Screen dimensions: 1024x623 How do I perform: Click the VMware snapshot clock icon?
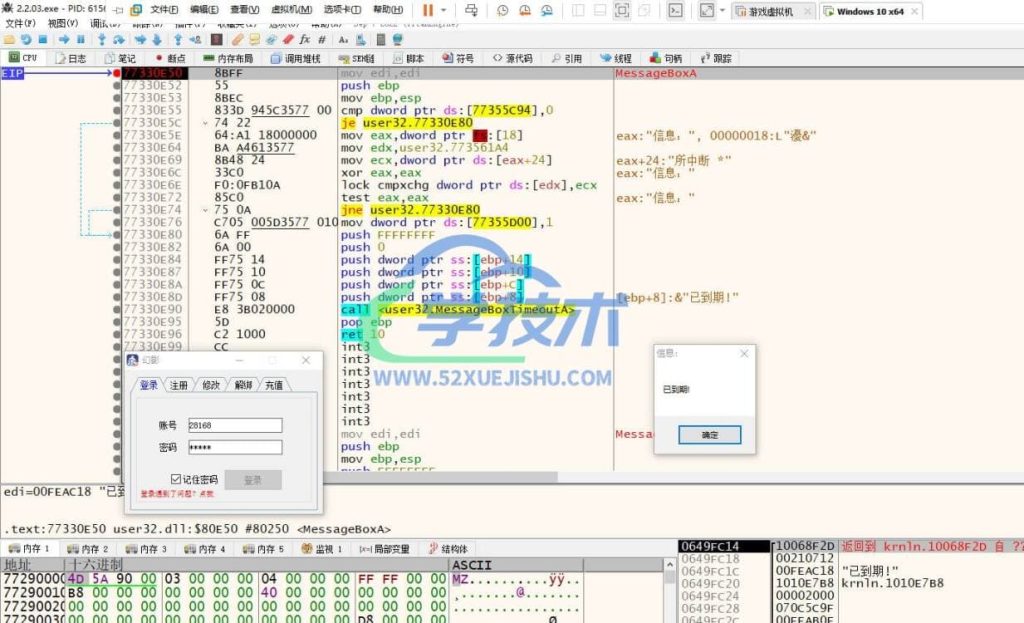click(502, 10)
